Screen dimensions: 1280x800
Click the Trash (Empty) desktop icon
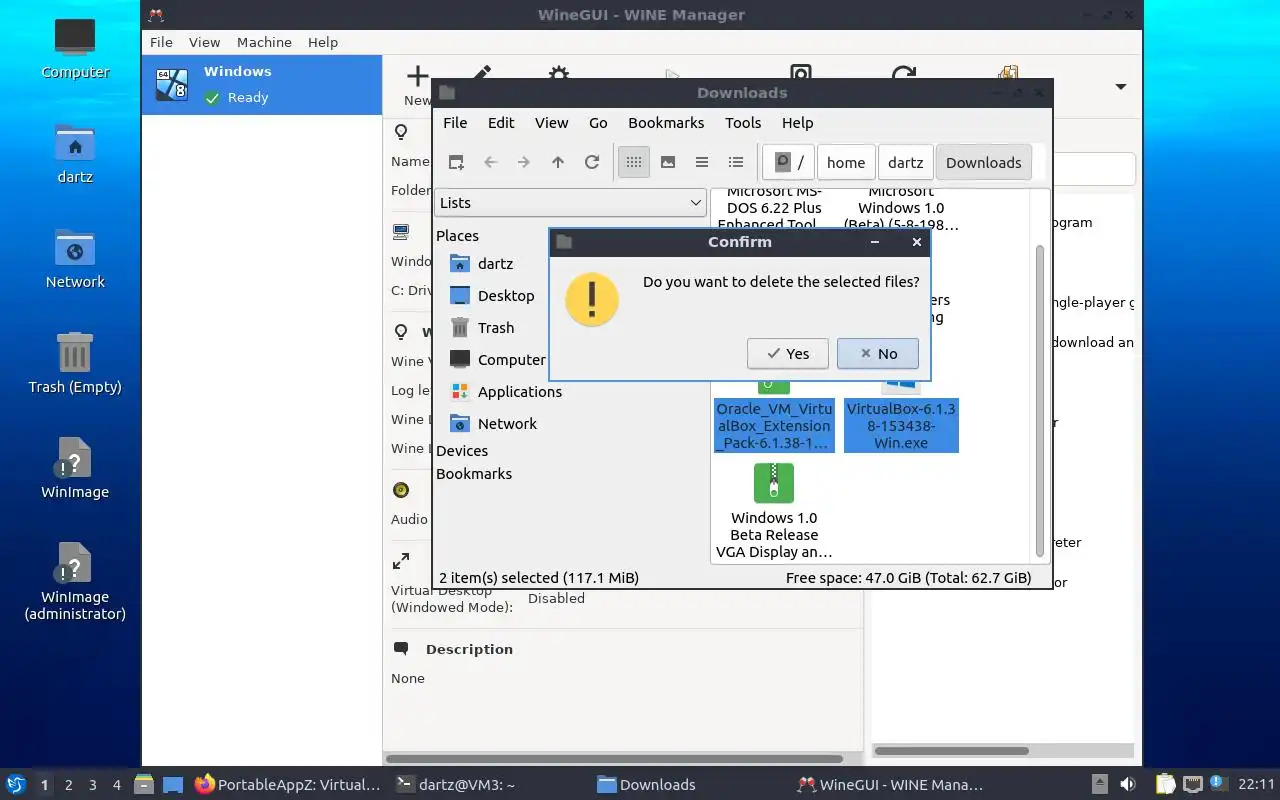click(75, 364)
